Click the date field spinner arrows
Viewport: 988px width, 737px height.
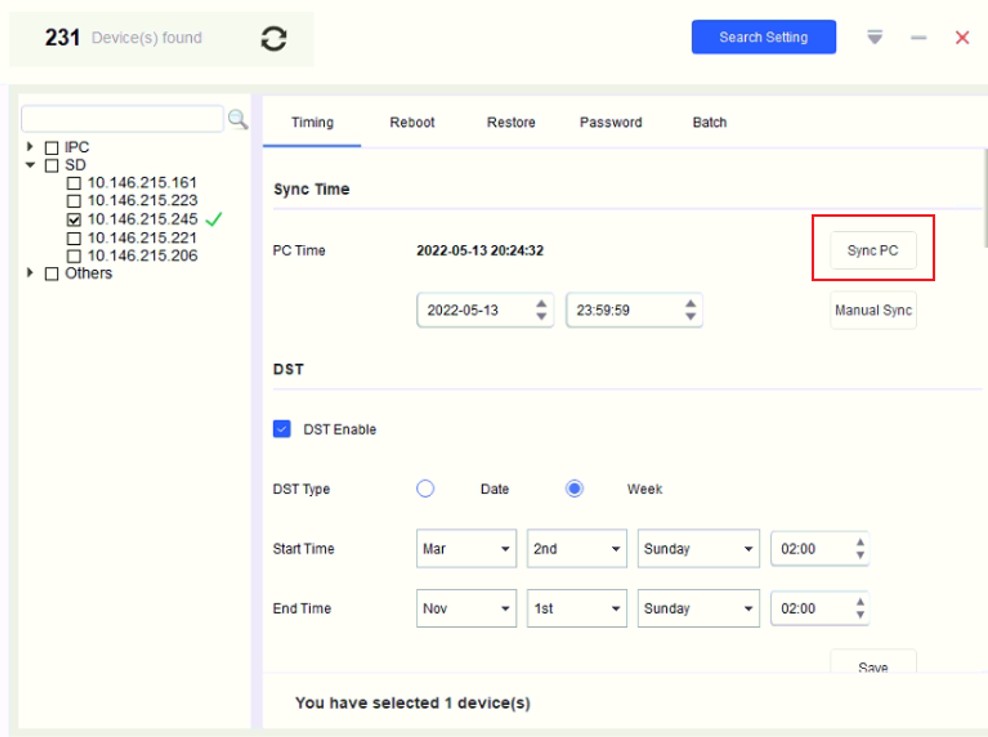click(541, 310)
